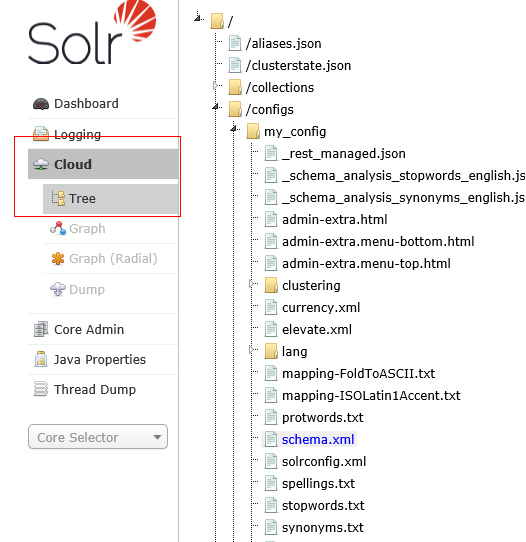
Task: Click the Dashboard gauge icon
Action: (x=41, y=104)
